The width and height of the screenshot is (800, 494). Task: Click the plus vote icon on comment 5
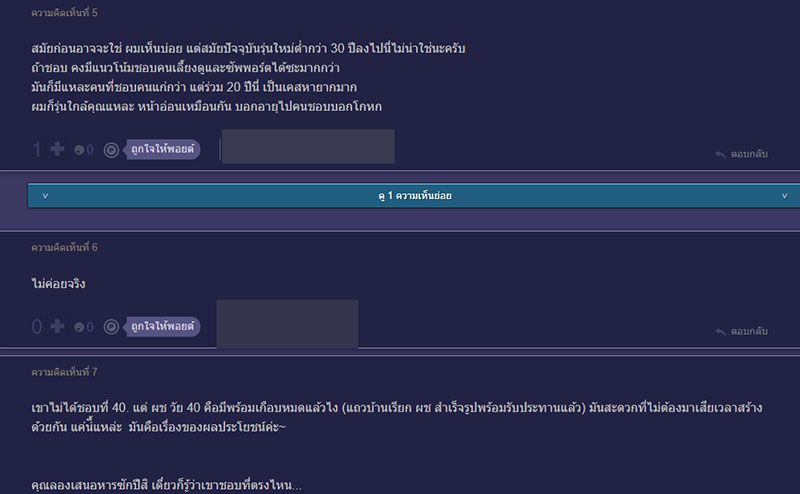click(x=57, y=150)
